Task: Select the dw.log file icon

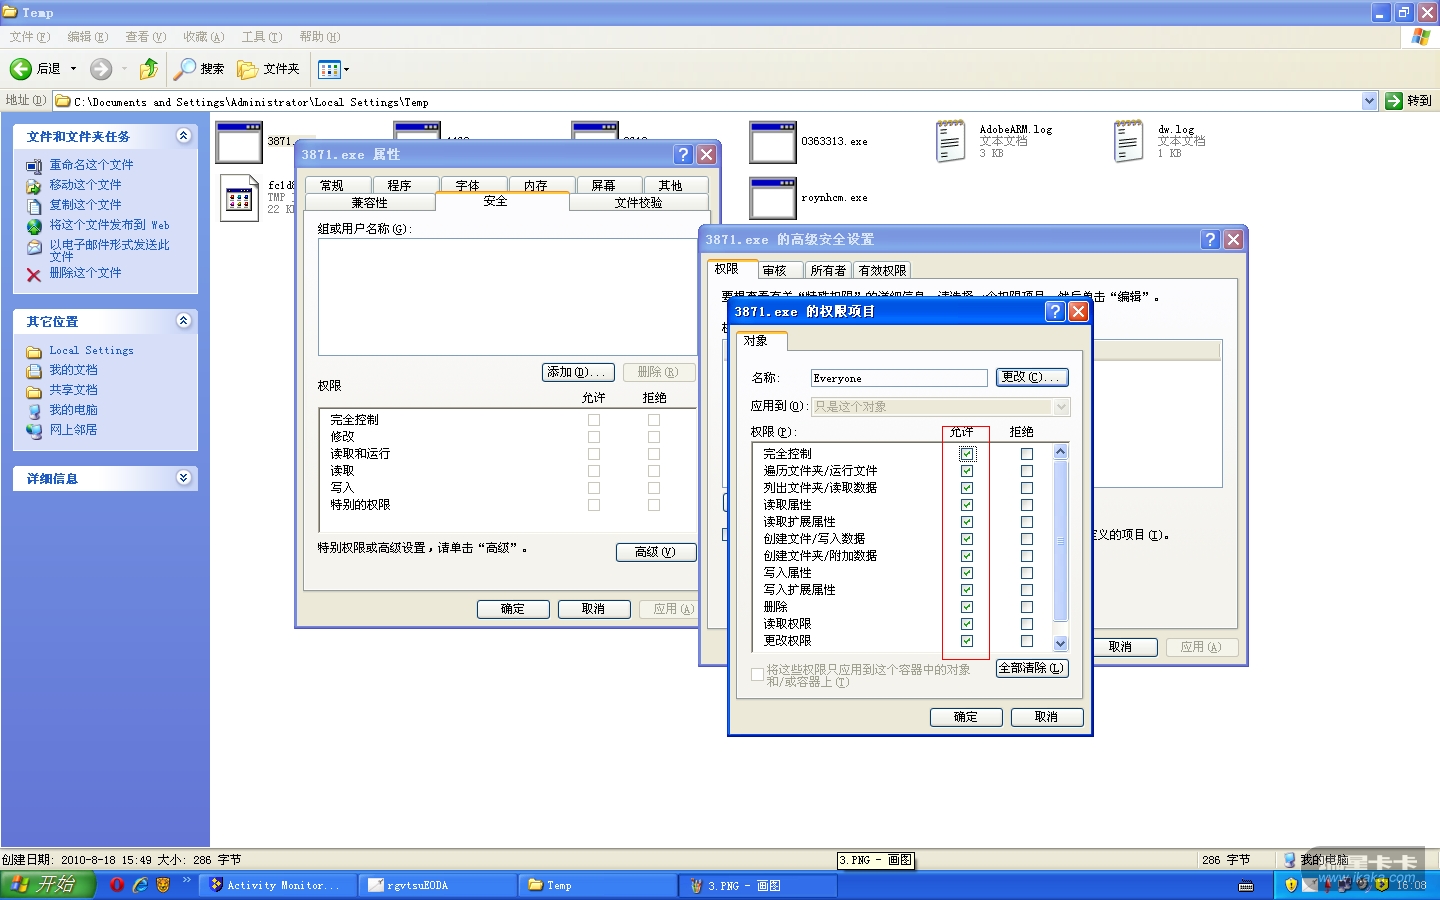Action: (1128, 141)
